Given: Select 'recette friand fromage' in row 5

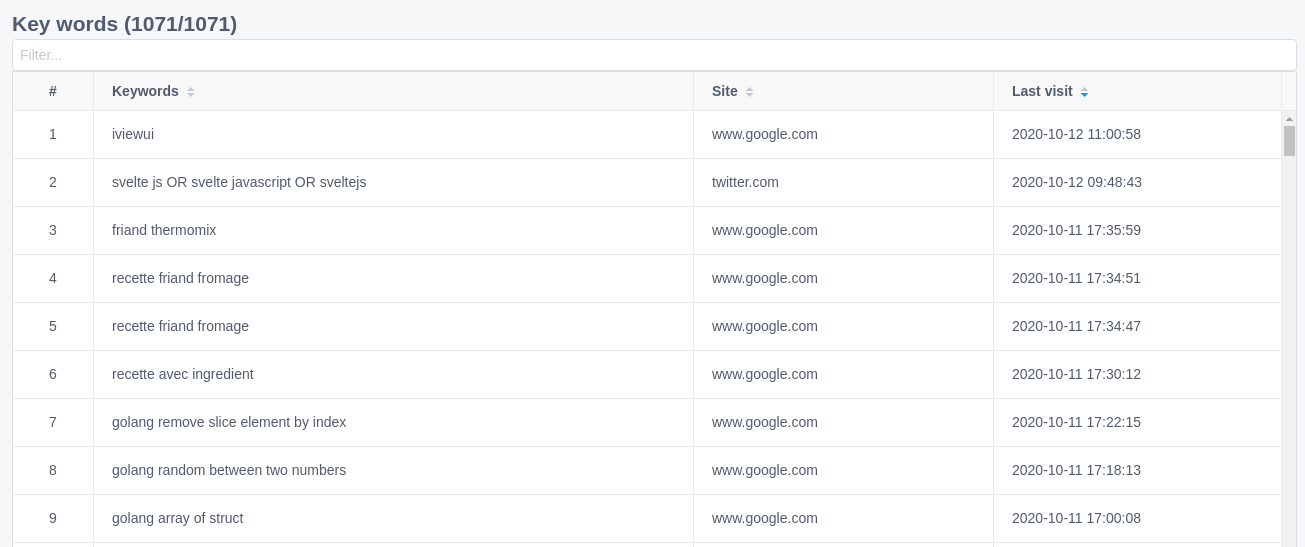Looking at the screenshot, I should point(180,326).
